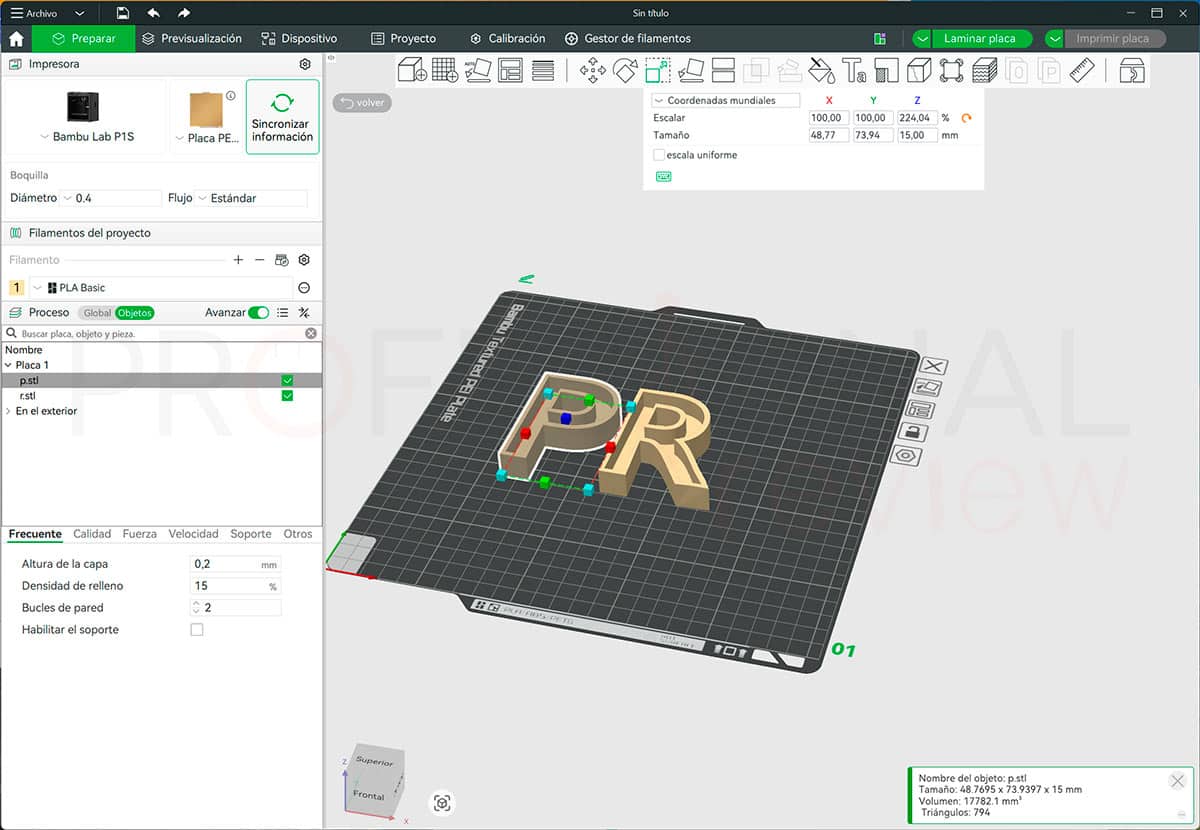Click the AMS filament sync icon
Image resolution: width=1200 pixels, height=830 pixels.
tap(282, 260)
